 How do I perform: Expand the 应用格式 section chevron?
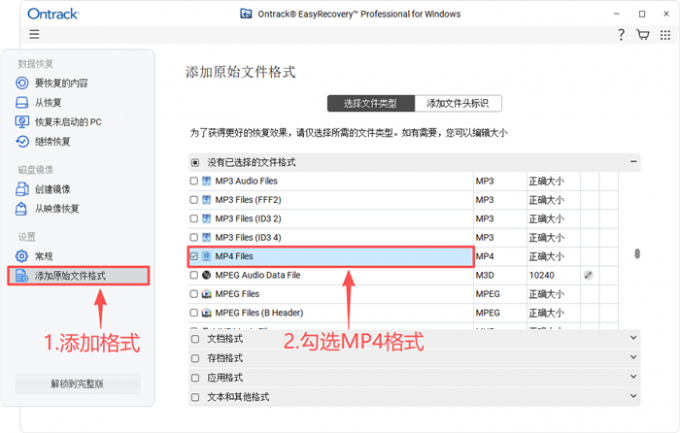633,377
